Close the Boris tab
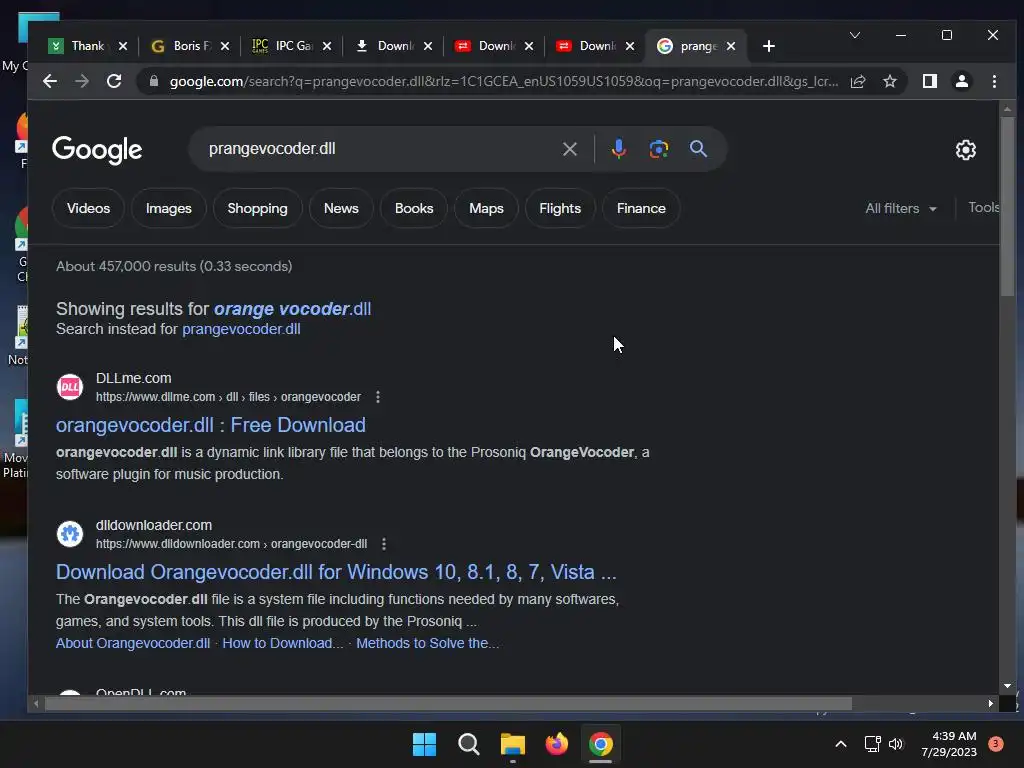The image size is (1024, 768). coord(225,46)
